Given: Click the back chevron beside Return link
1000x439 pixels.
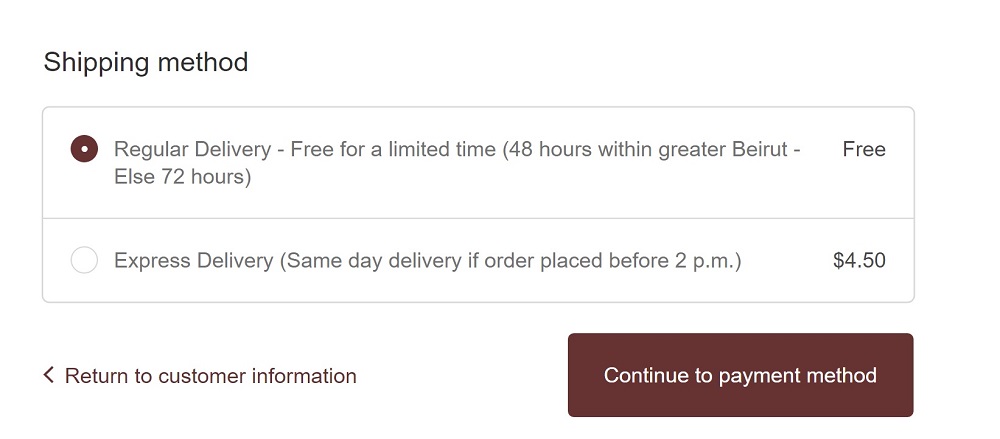Looking at the screenshot, I should click(48, 375).
